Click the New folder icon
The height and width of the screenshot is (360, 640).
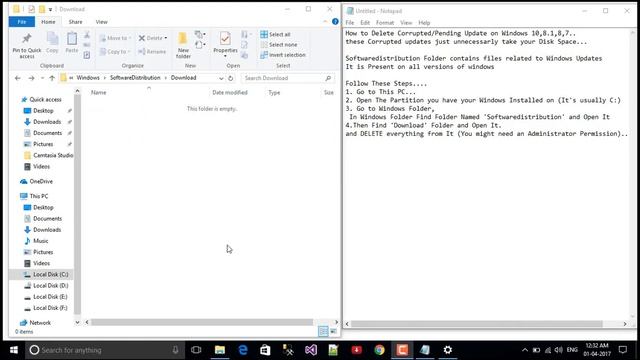[x=183, y=39]
